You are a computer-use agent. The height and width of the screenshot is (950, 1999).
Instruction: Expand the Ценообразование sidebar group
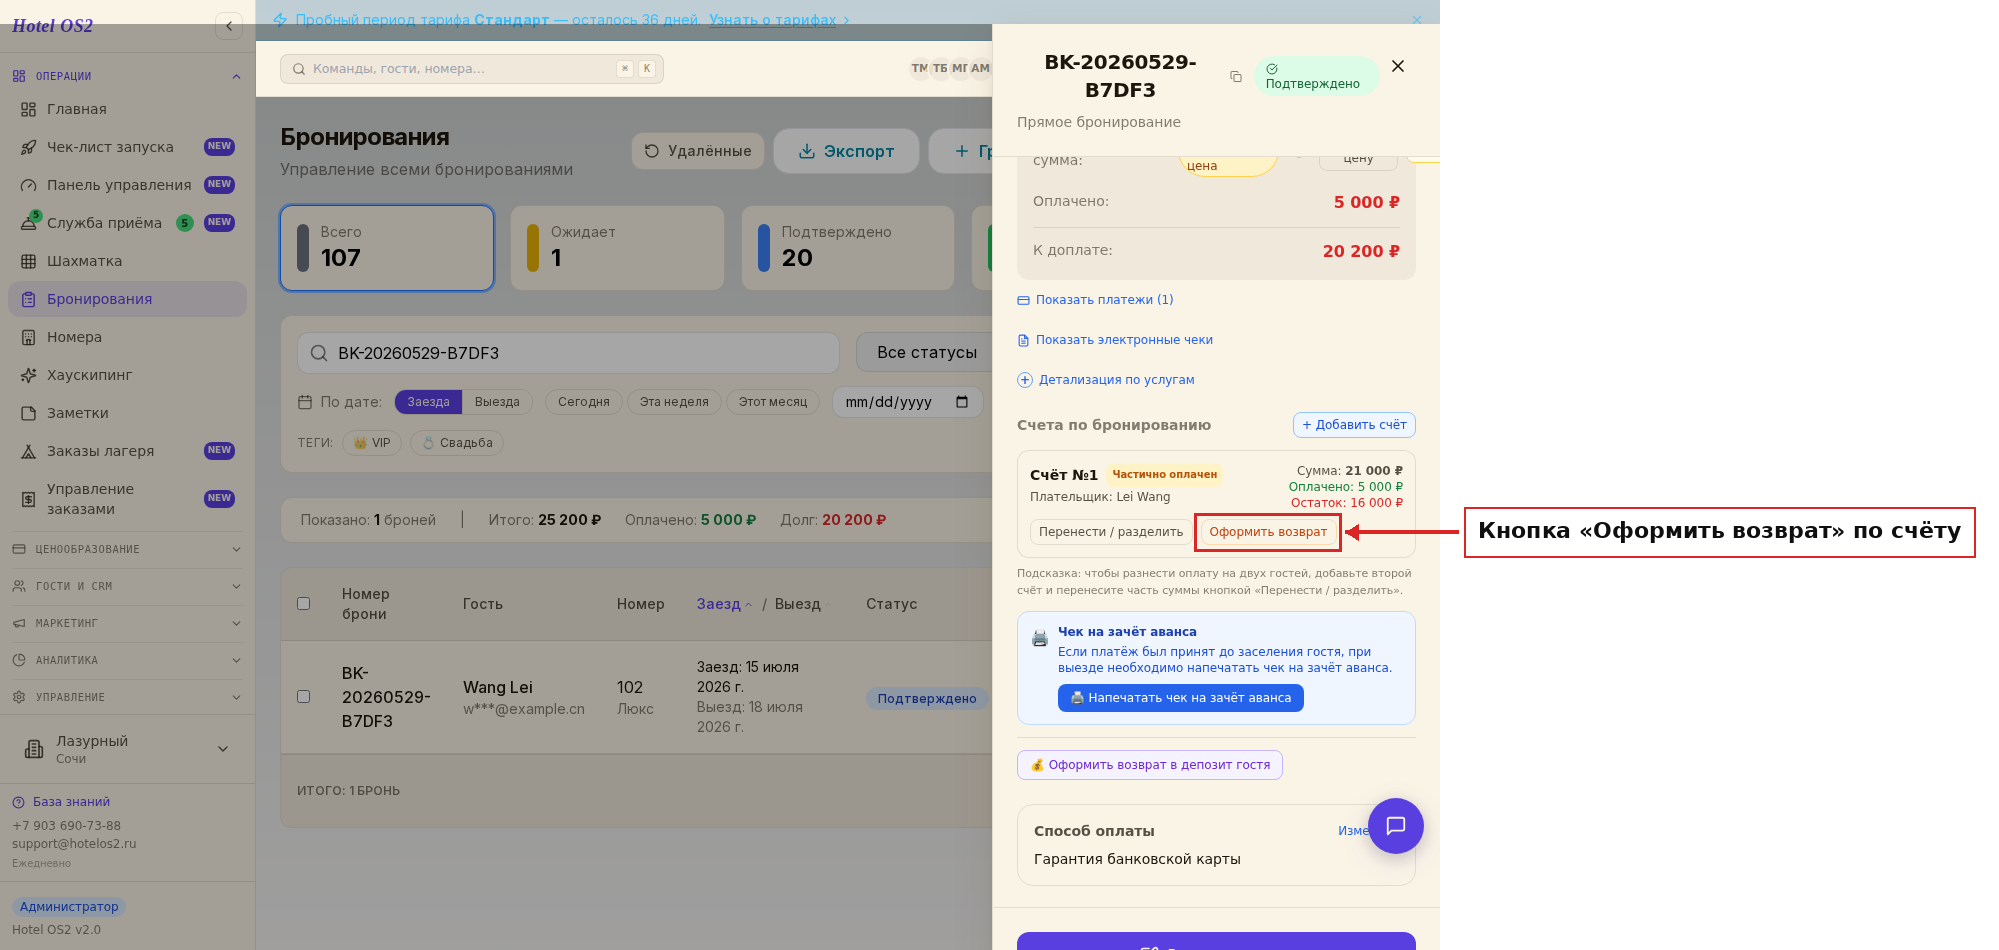(x=126, y=549)
